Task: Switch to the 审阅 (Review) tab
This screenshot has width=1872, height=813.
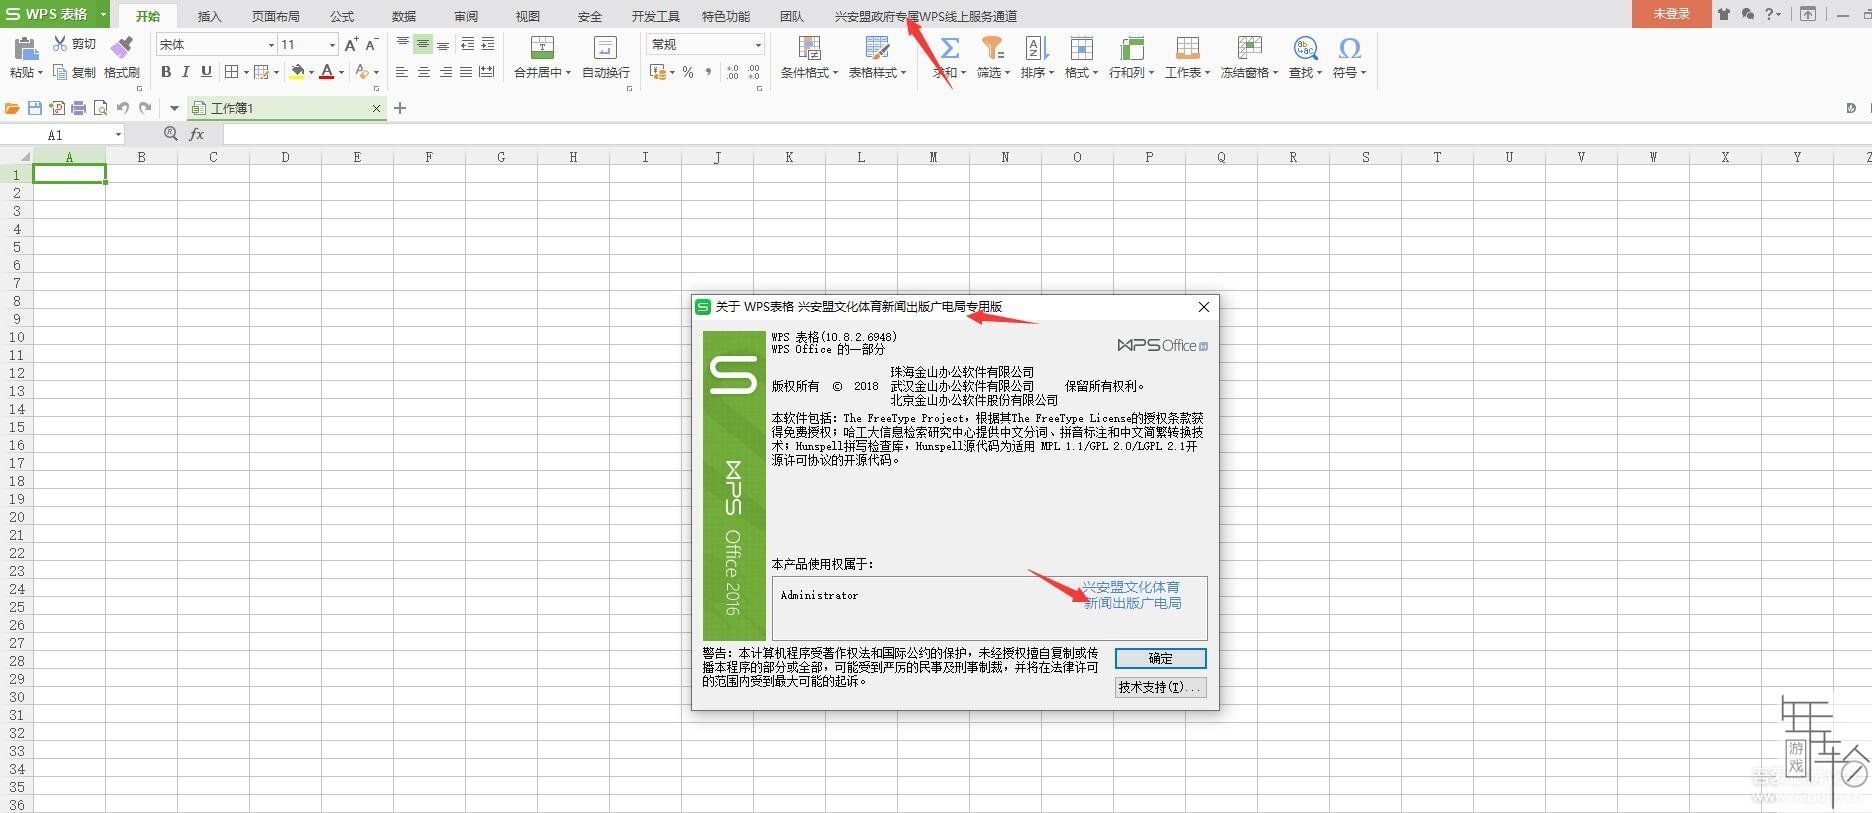Action: tap(466, 16)
